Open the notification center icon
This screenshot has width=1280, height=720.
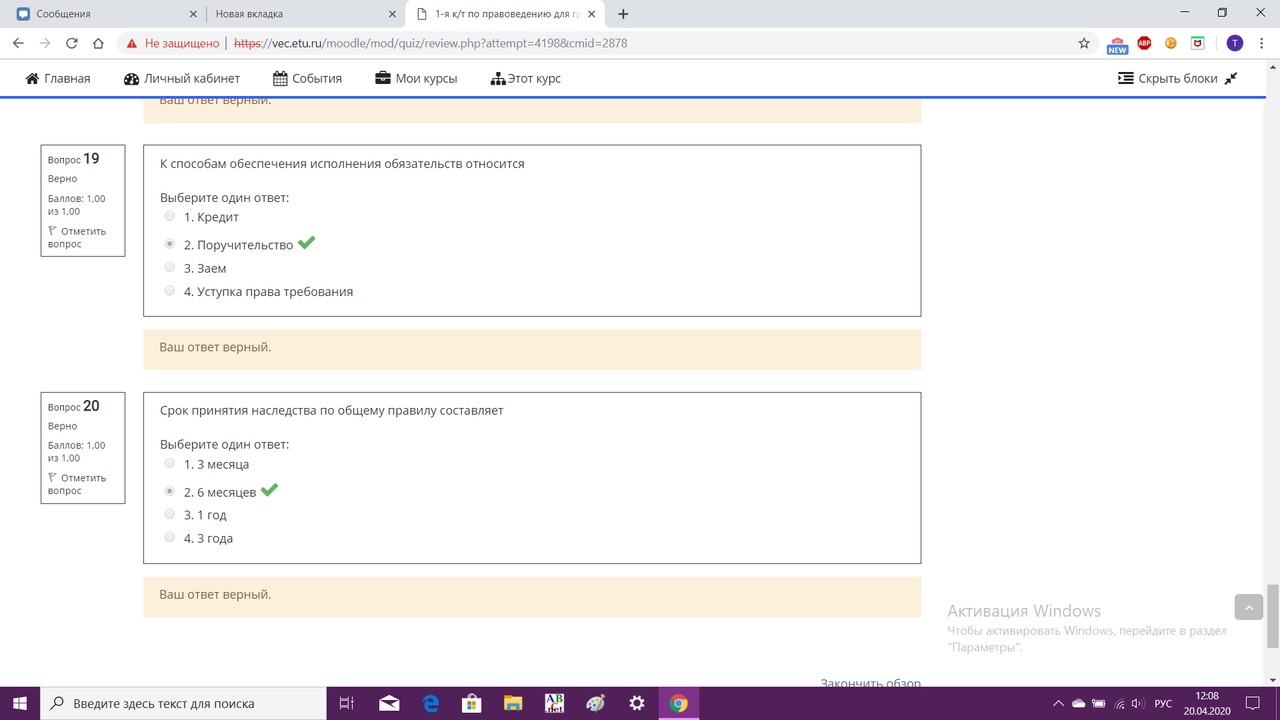pyautogui.click(x=1255, y=703)
